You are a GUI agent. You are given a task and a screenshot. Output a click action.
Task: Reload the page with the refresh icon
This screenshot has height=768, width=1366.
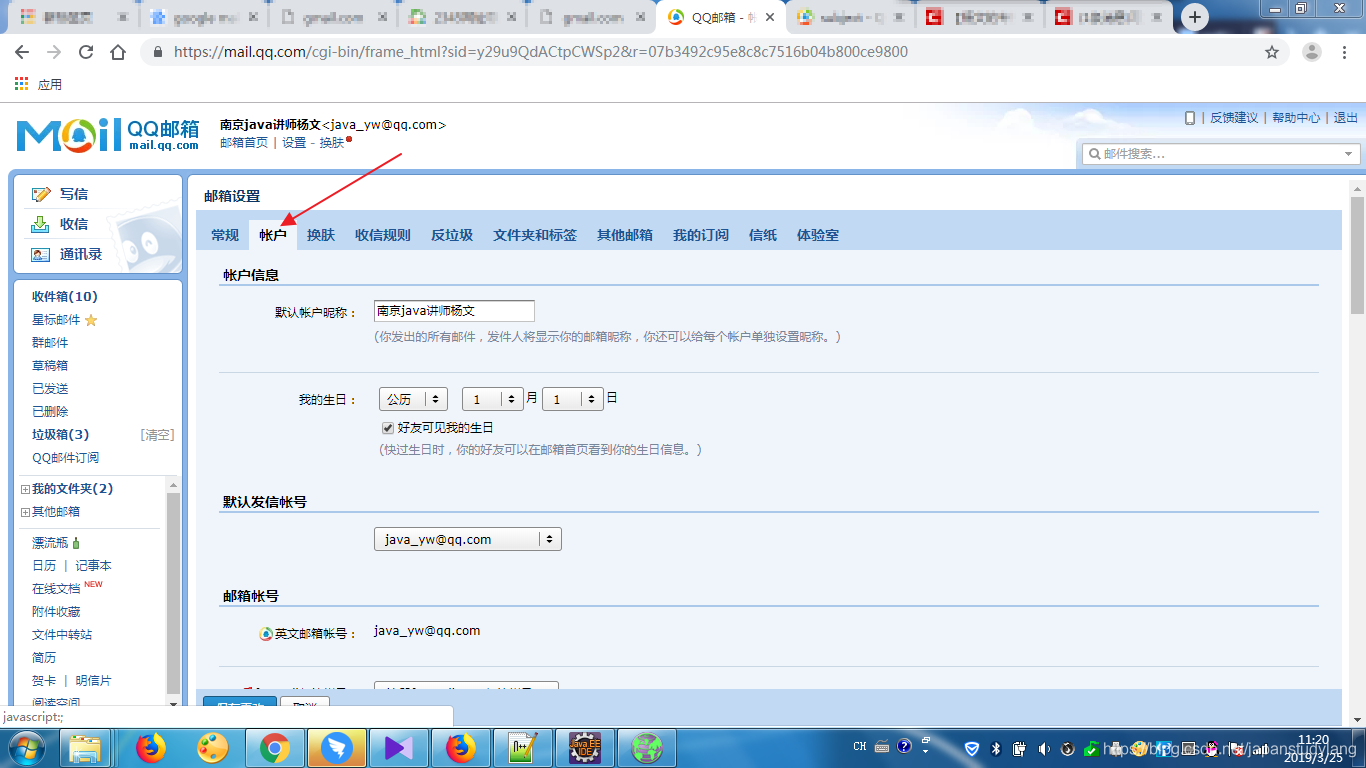point(86,52)
